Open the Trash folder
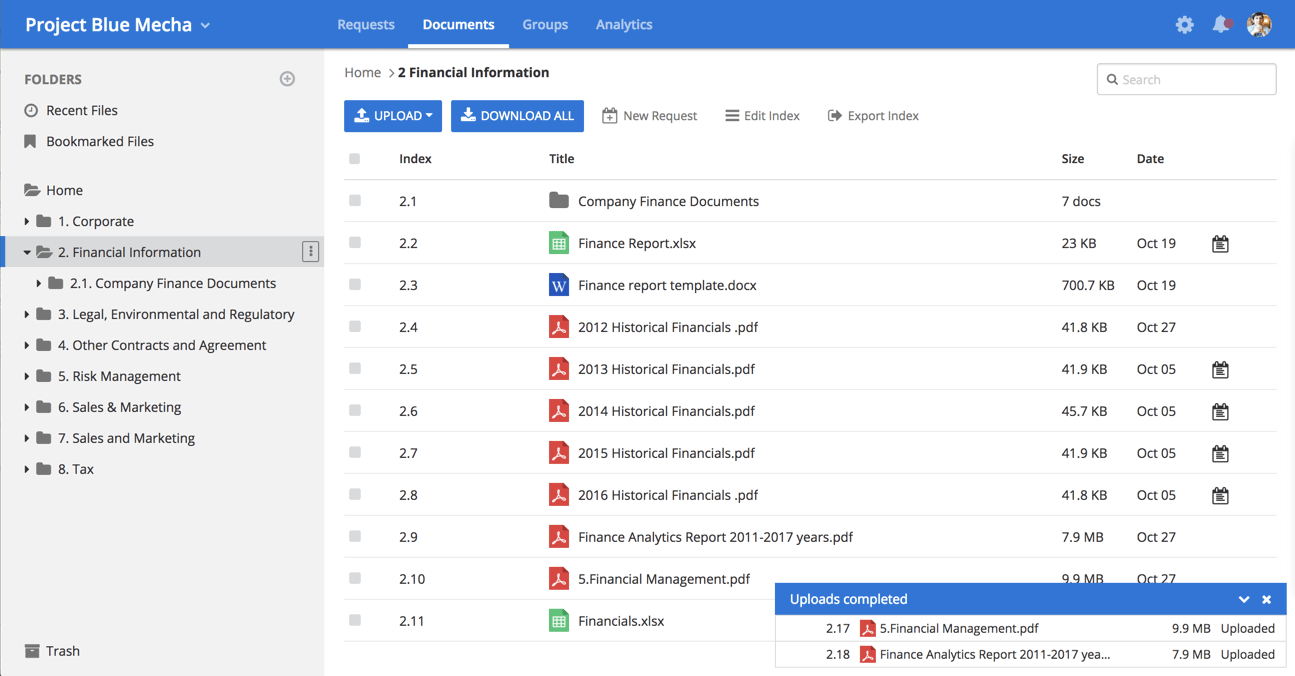Screen dimensions: 1295x676 [62, 651]
